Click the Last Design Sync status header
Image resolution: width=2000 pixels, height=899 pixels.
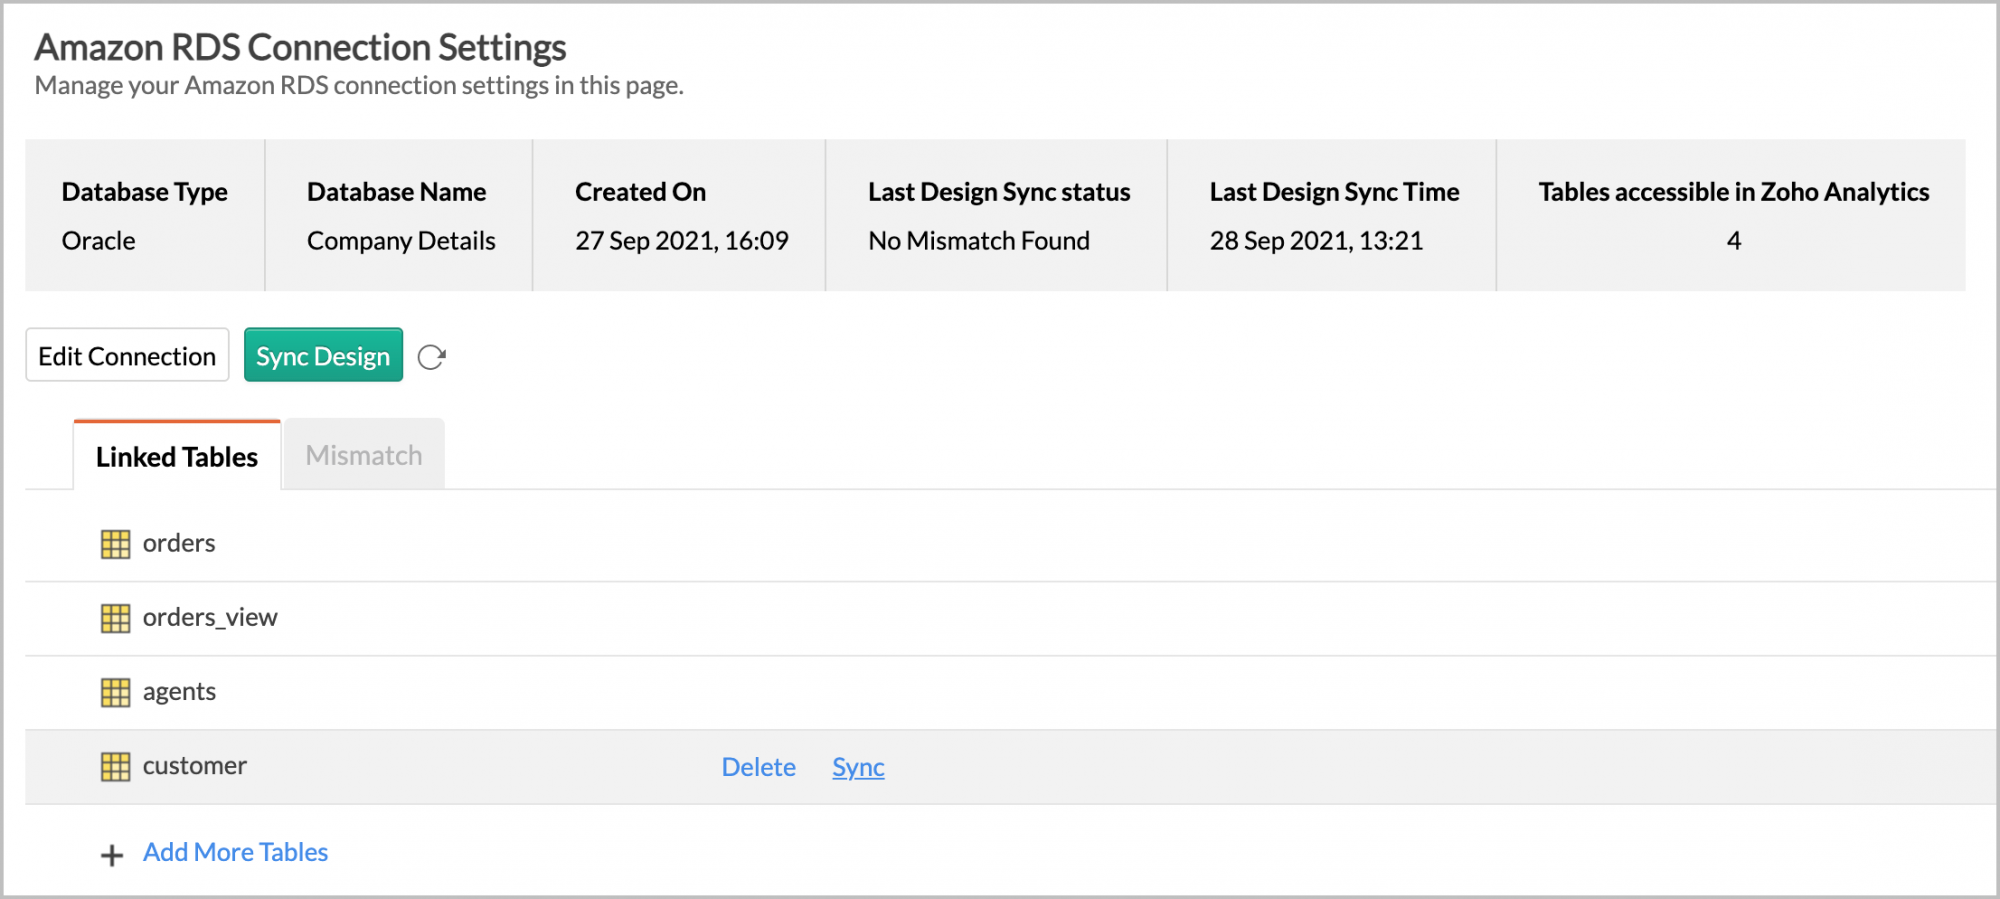[999, 192]
